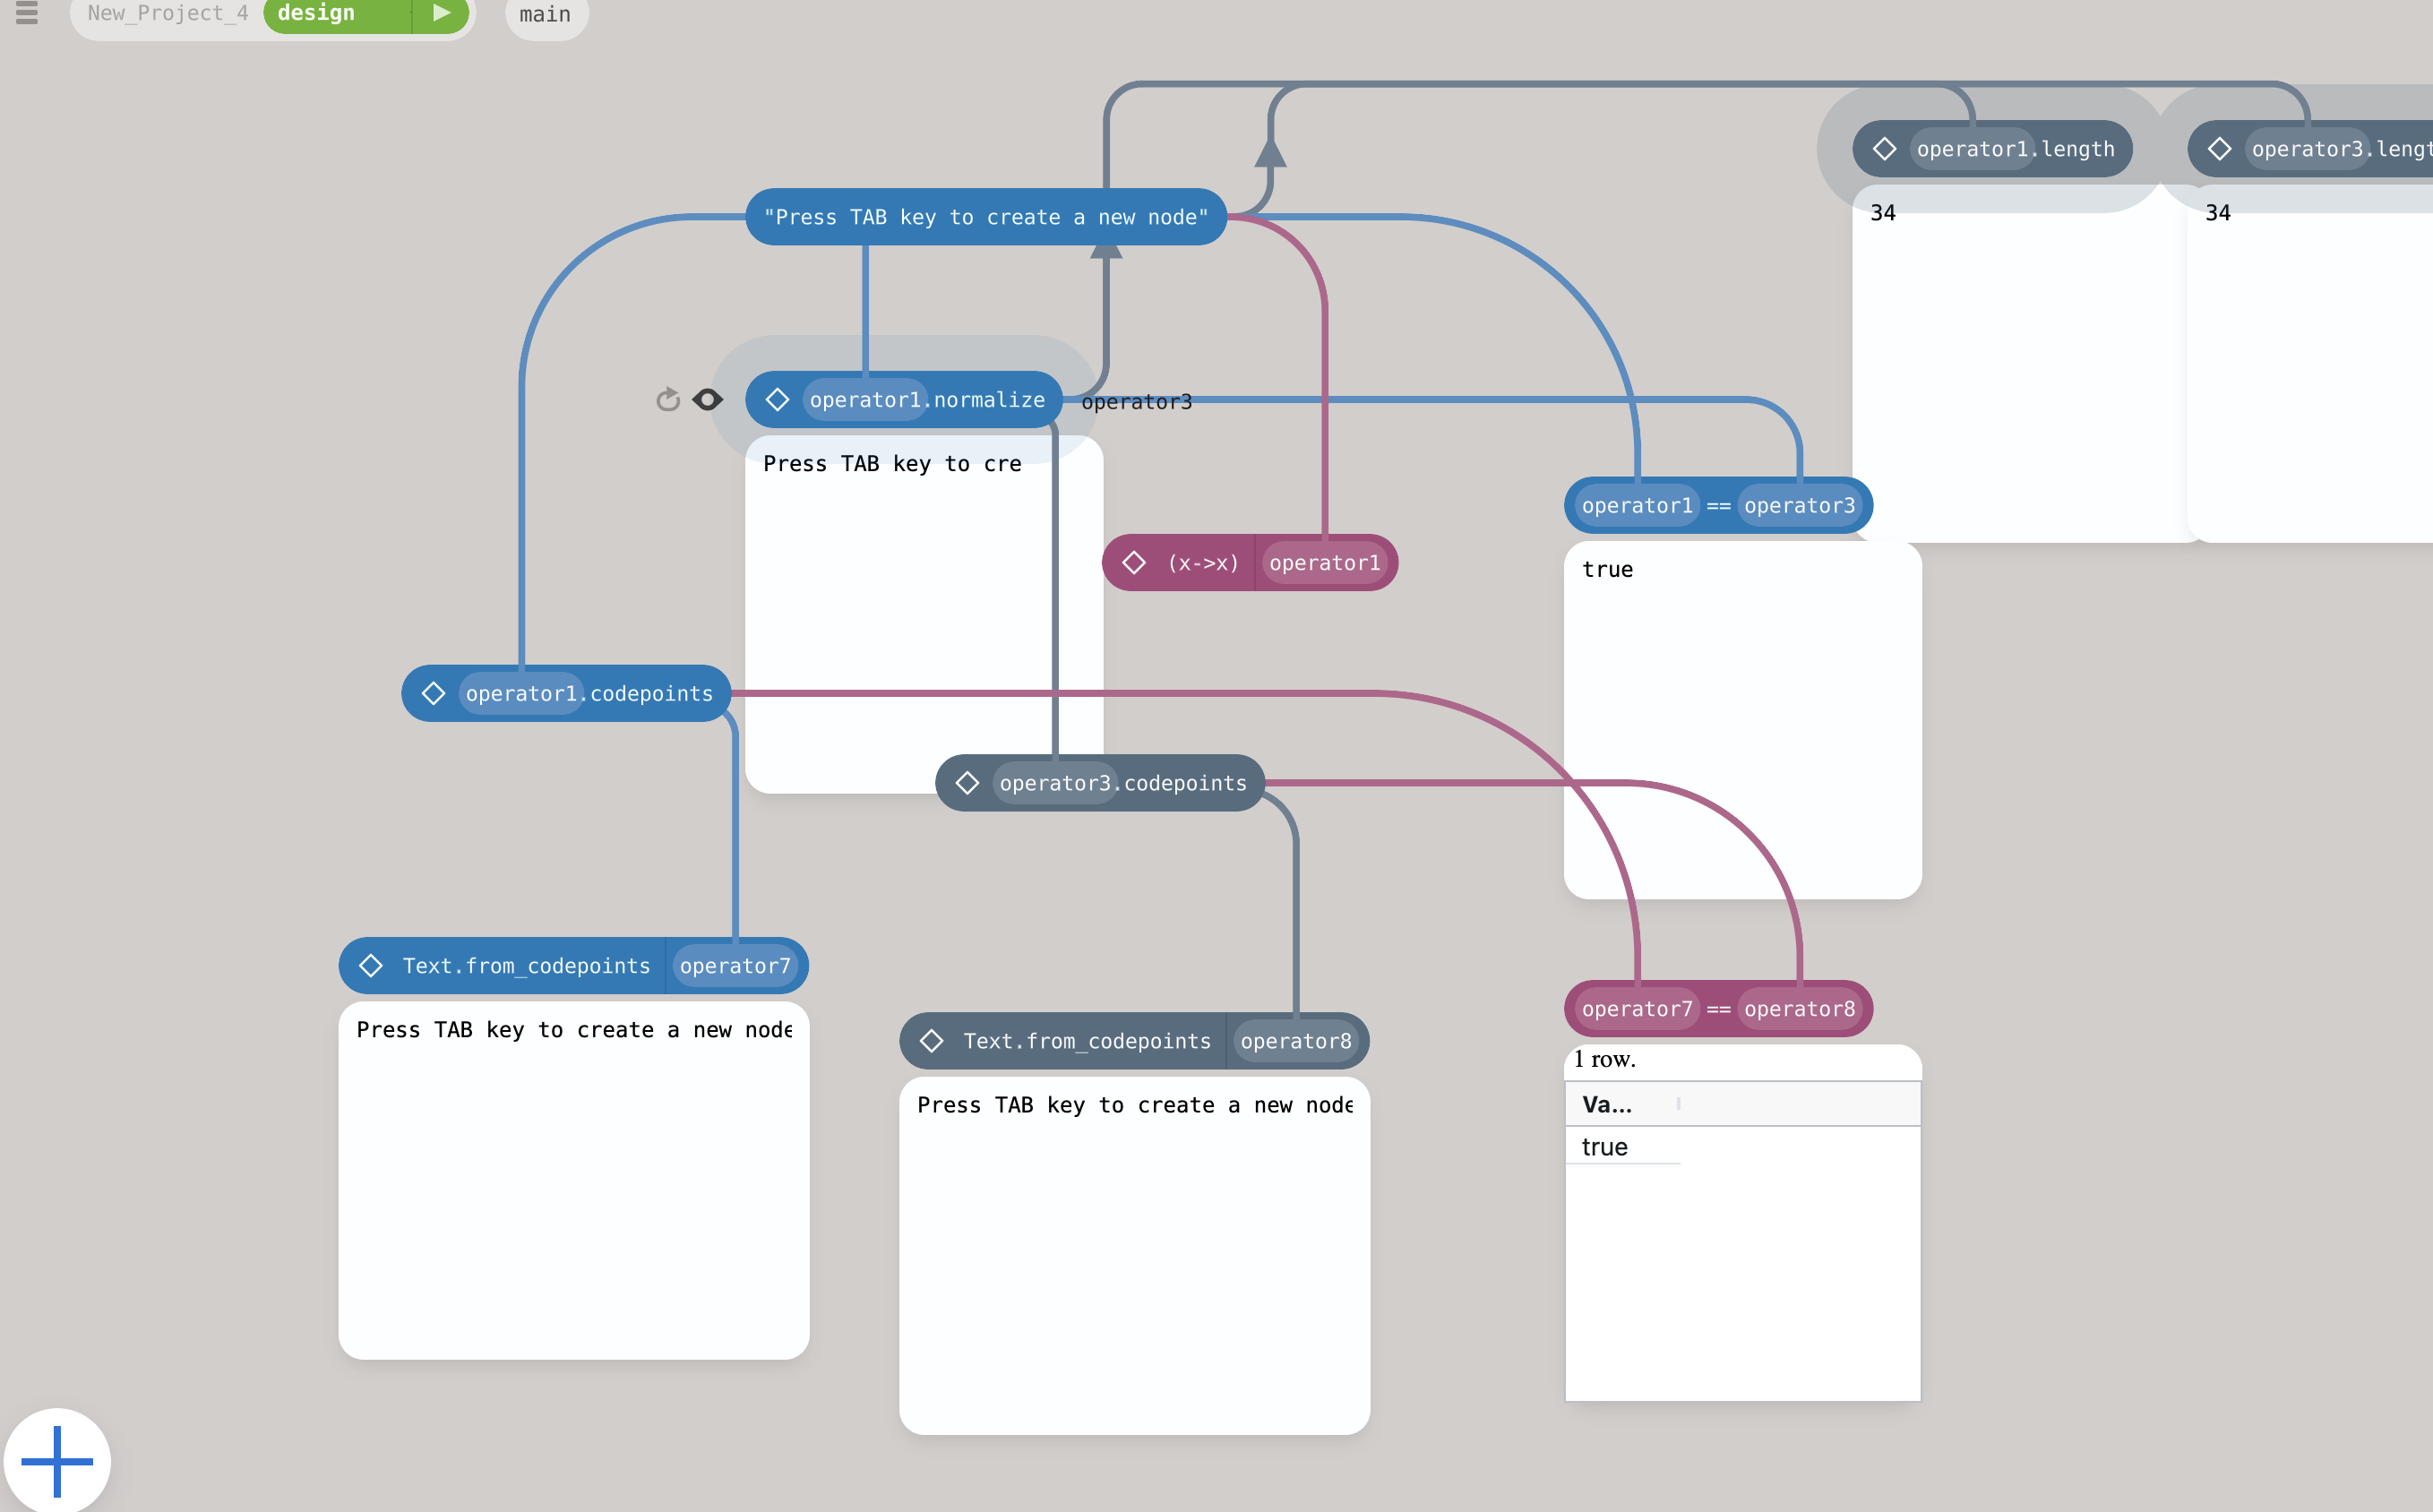Click the diamond on Text.from_codepoints operator7 node

[371, 965]
